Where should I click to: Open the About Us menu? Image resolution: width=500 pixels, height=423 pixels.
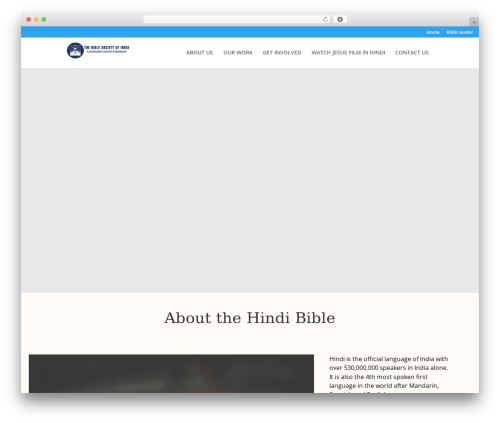pos(199,53)
